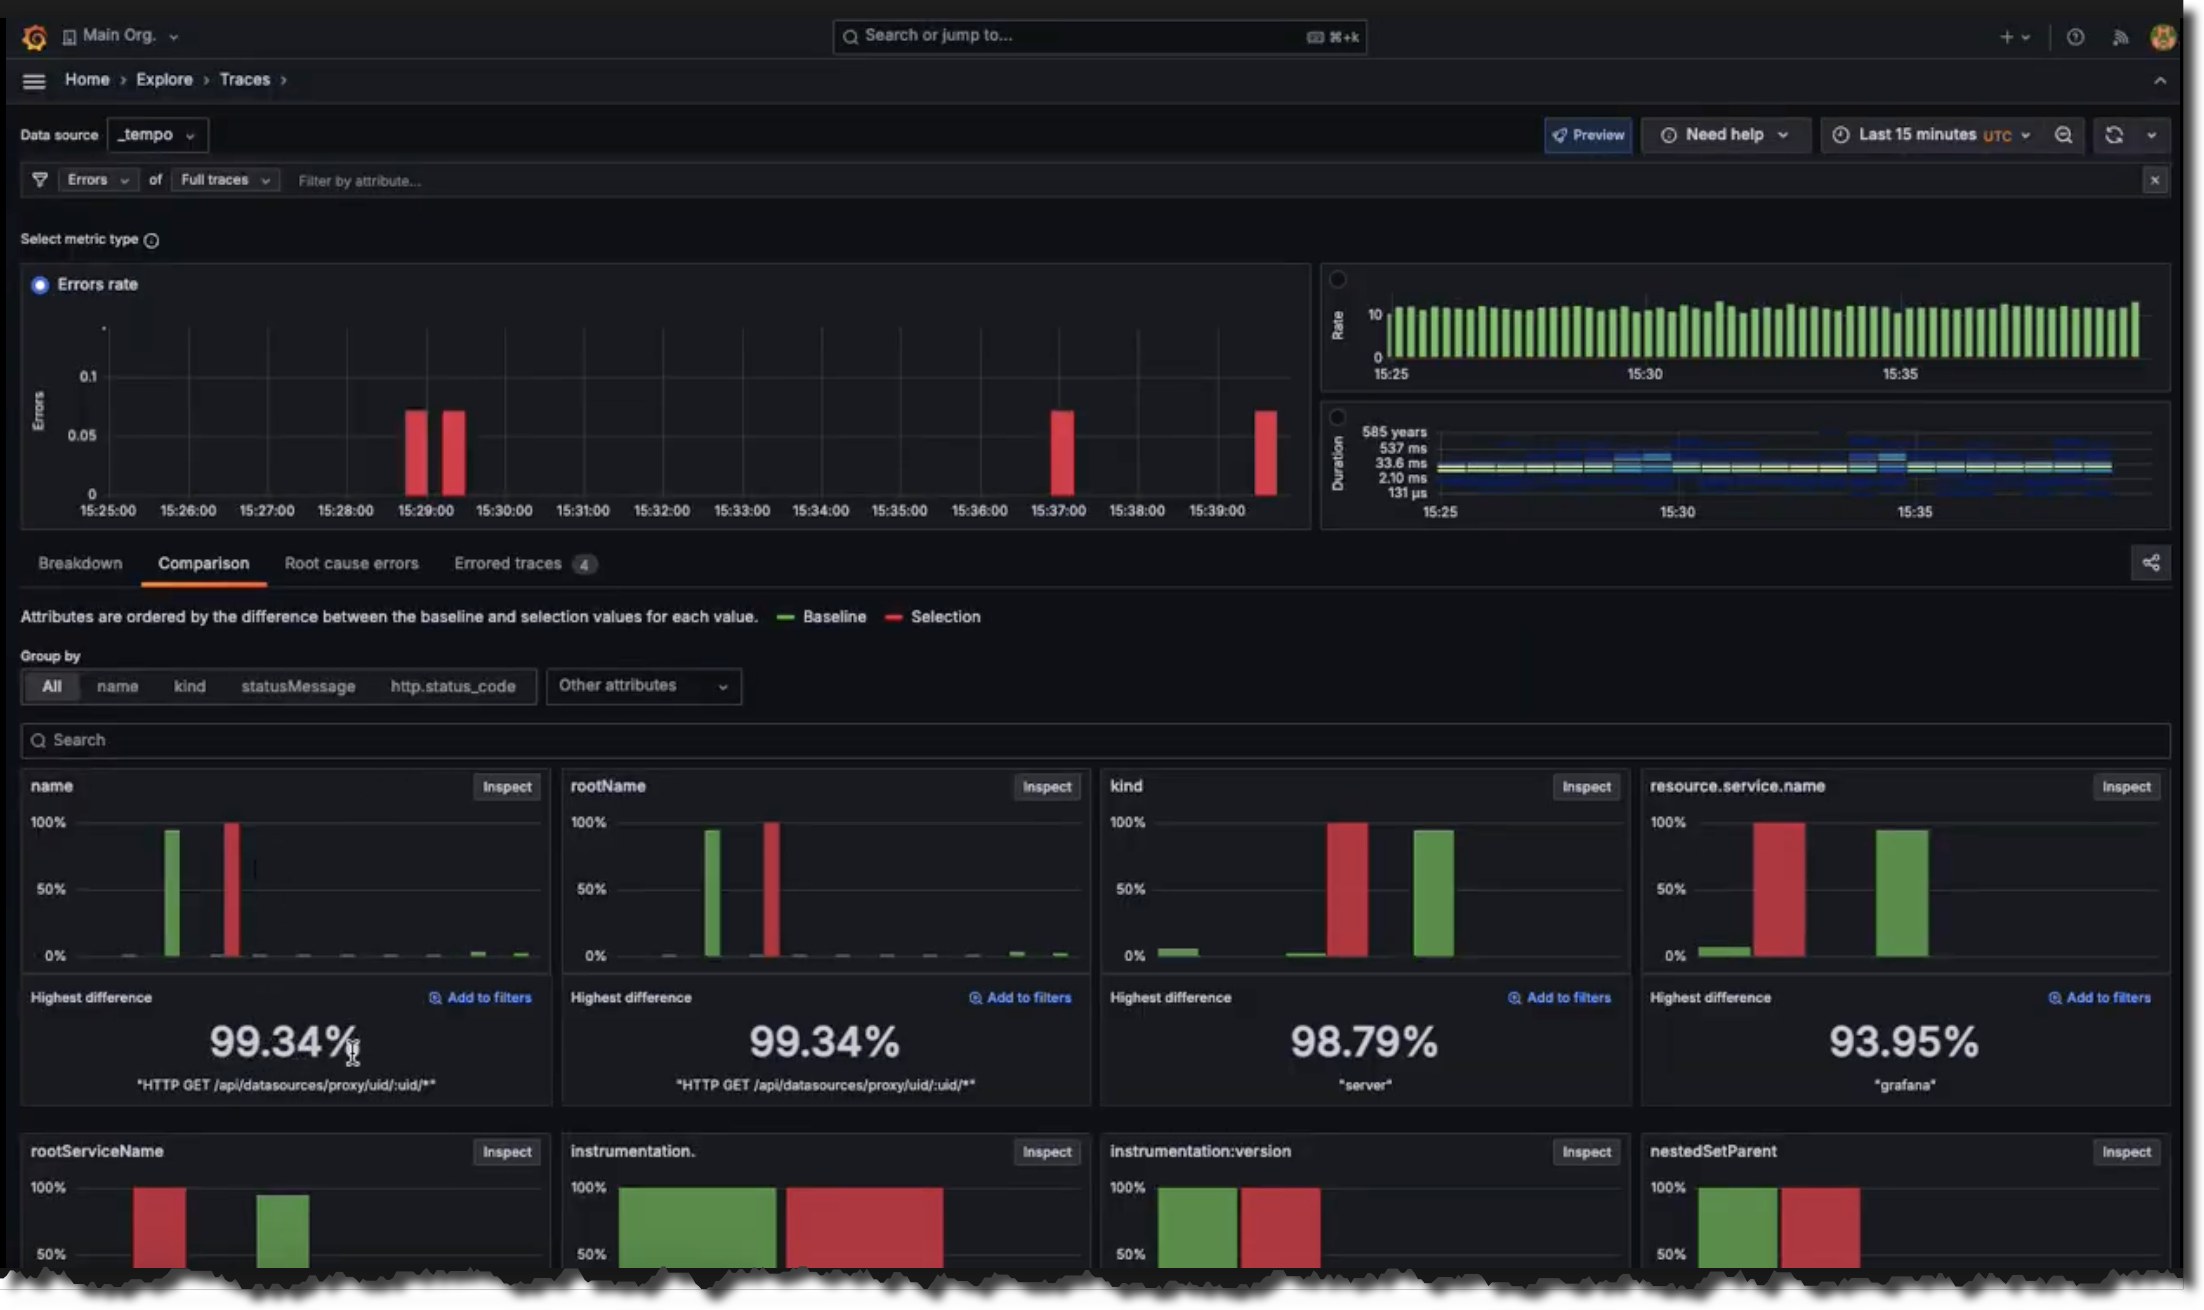Open the hamburger navigation menu

click(34, 81)
